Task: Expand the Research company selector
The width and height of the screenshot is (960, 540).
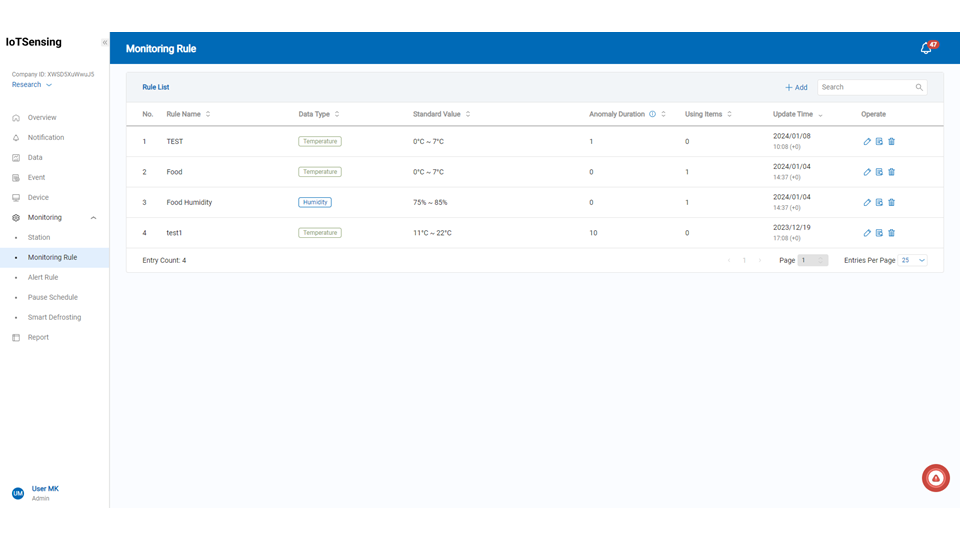Action: [x=32, y=85]
